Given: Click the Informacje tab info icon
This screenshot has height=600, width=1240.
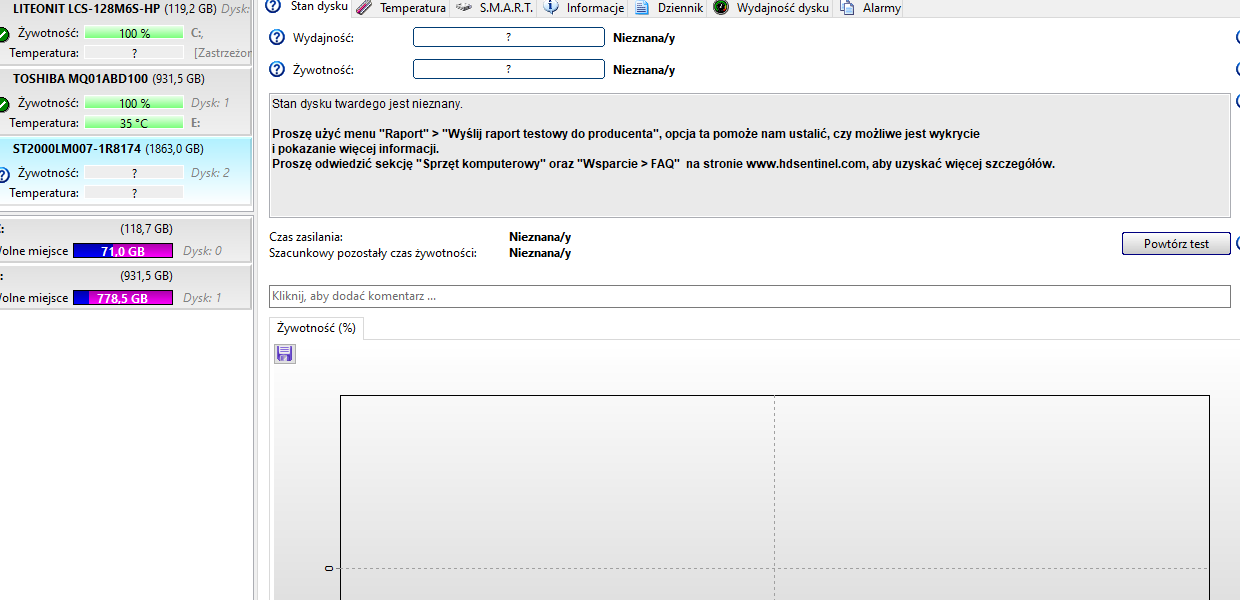Looking at the screenshot, I should click(x=551, y=8).
